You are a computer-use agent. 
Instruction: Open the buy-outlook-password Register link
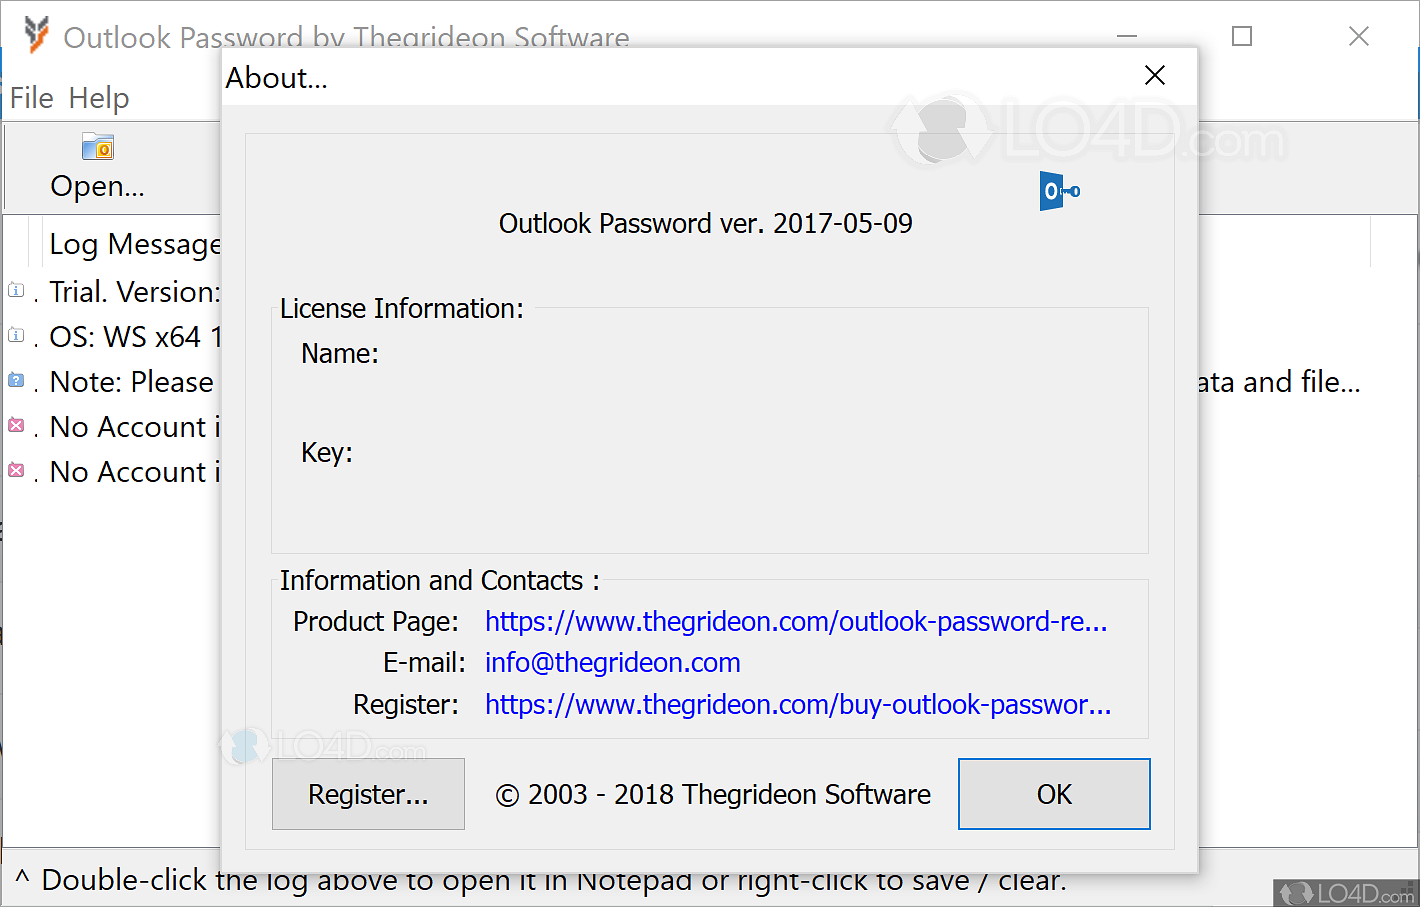coord(798,705)
